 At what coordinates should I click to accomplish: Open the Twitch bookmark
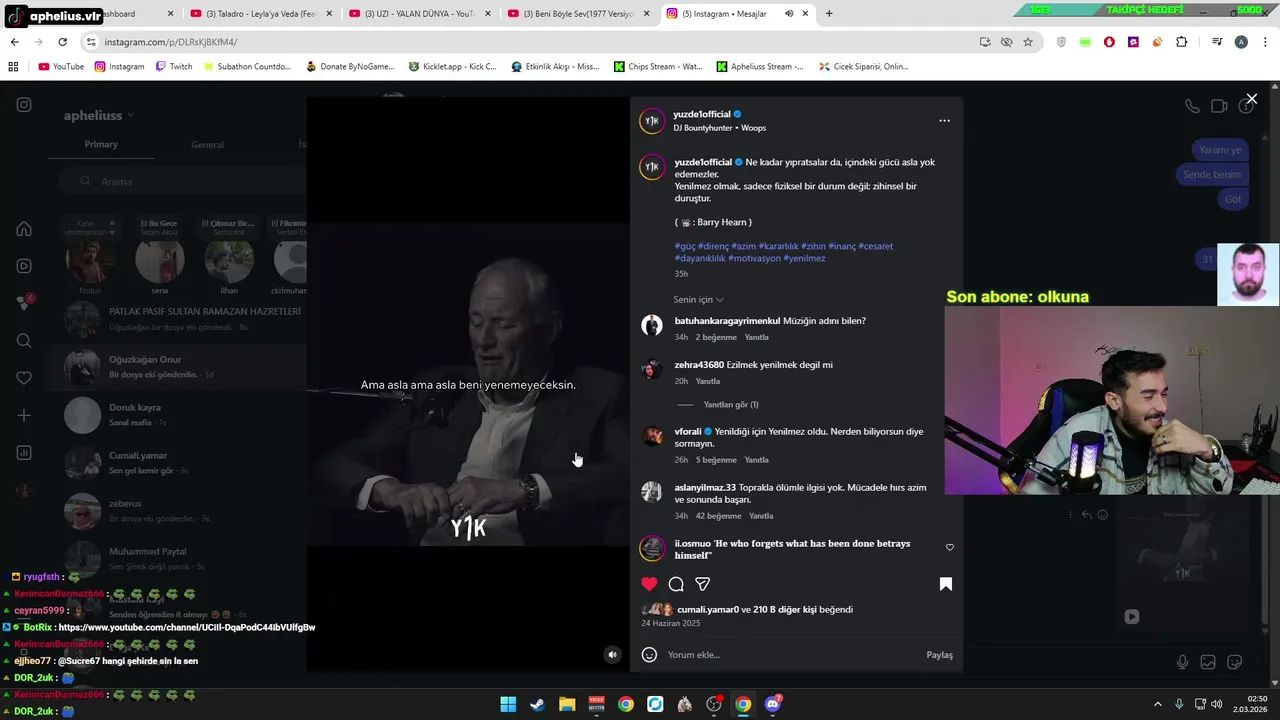point(174,67)
